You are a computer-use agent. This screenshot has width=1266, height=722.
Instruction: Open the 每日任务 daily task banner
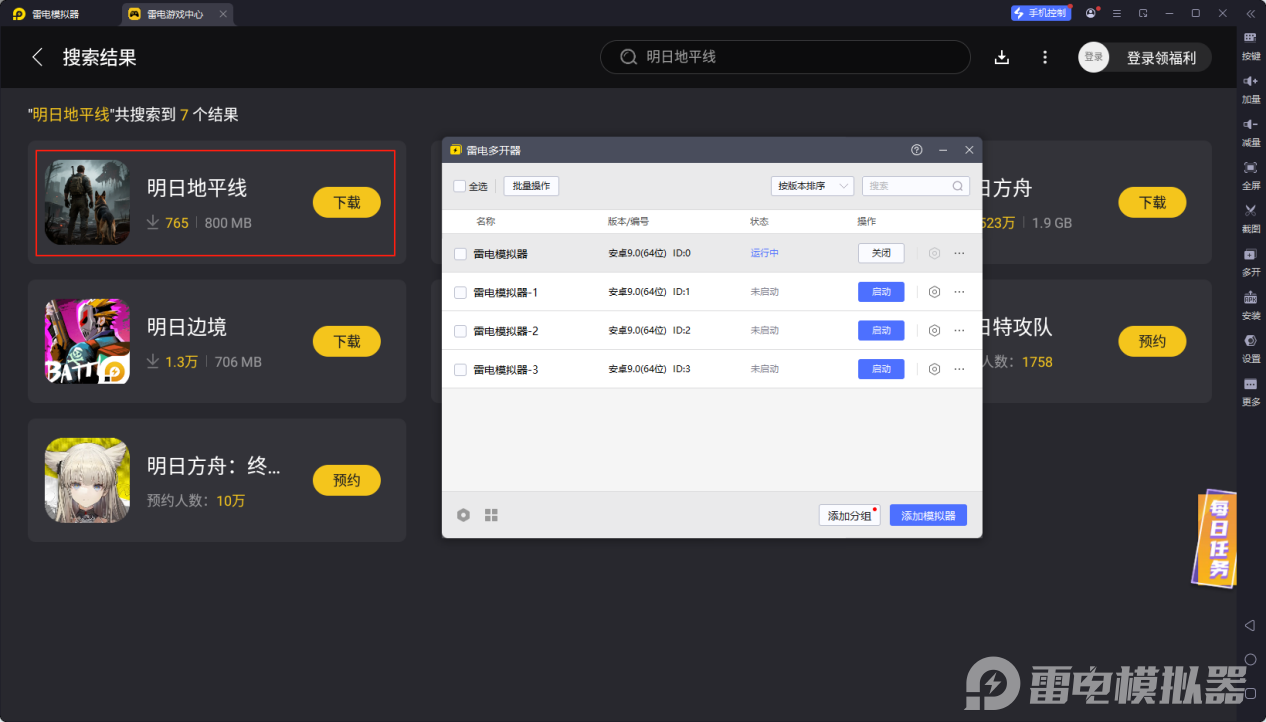coord(1214,538)
